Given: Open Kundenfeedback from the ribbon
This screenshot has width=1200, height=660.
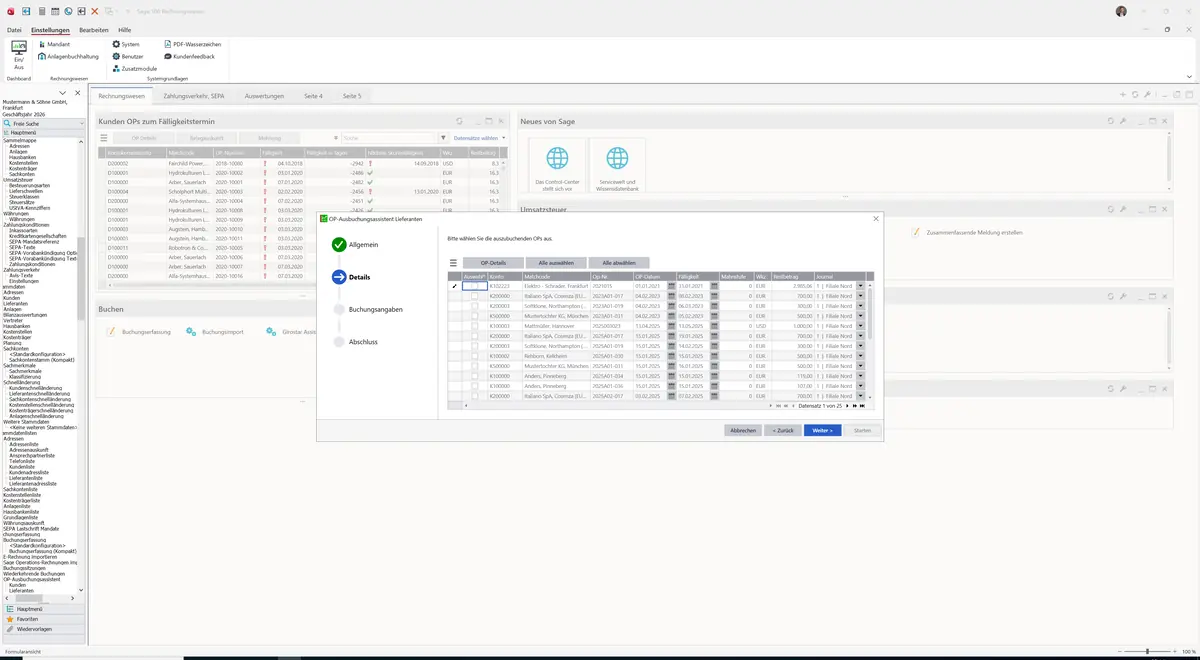Looking at the screenshot, I should [x=188, y=57].
